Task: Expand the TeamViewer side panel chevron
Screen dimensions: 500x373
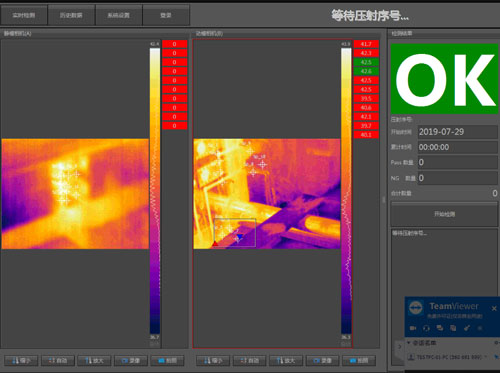Action: pos(400,347)
